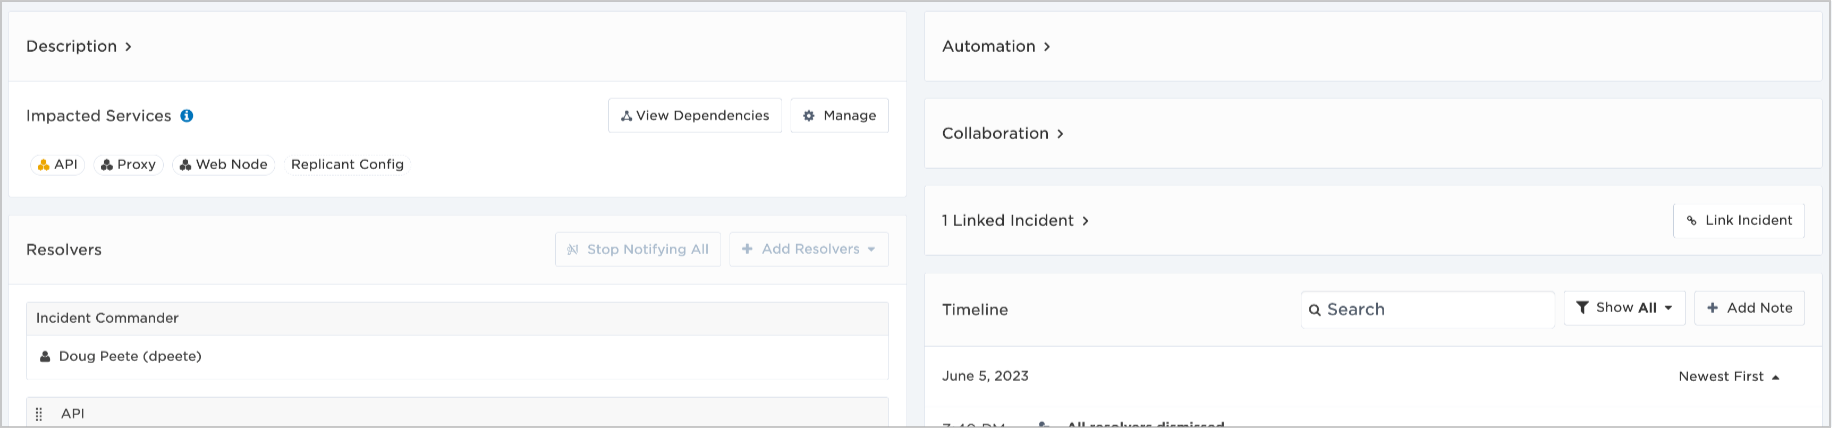Viewport: 1832px width, 428px height.
Task: Click Stop Notifying All resolvers
Action: tap(637, 250)
